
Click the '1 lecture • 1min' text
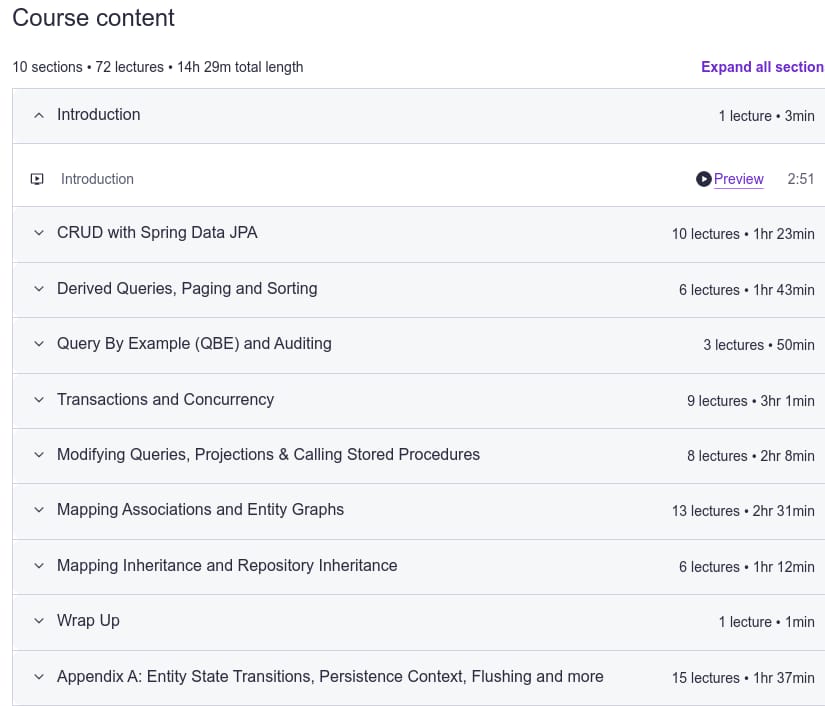pos(767,622)
